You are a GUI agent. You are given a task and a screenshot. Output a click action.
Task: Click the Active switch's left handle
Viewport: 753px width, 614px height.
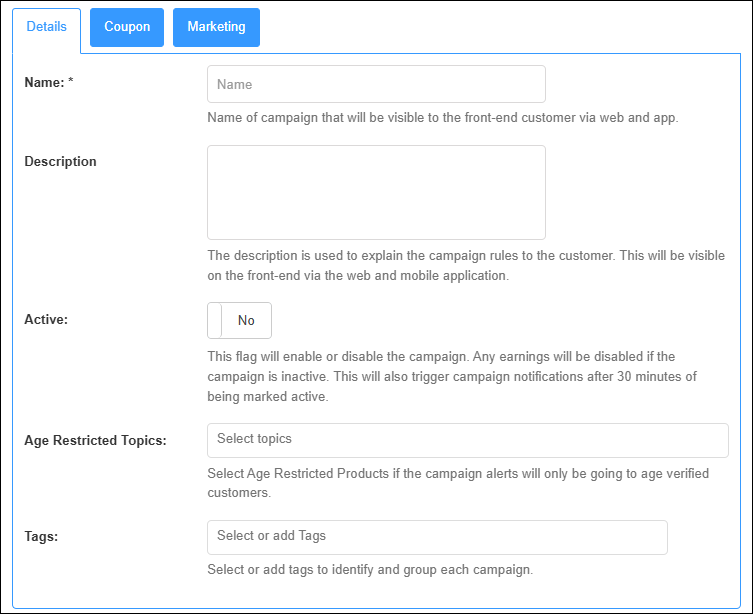215,321
